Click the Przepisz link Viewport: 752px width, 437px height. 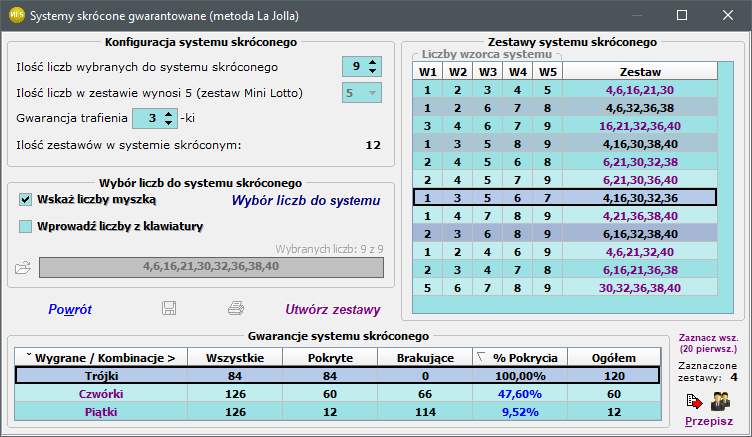click(x=709, y=421)
